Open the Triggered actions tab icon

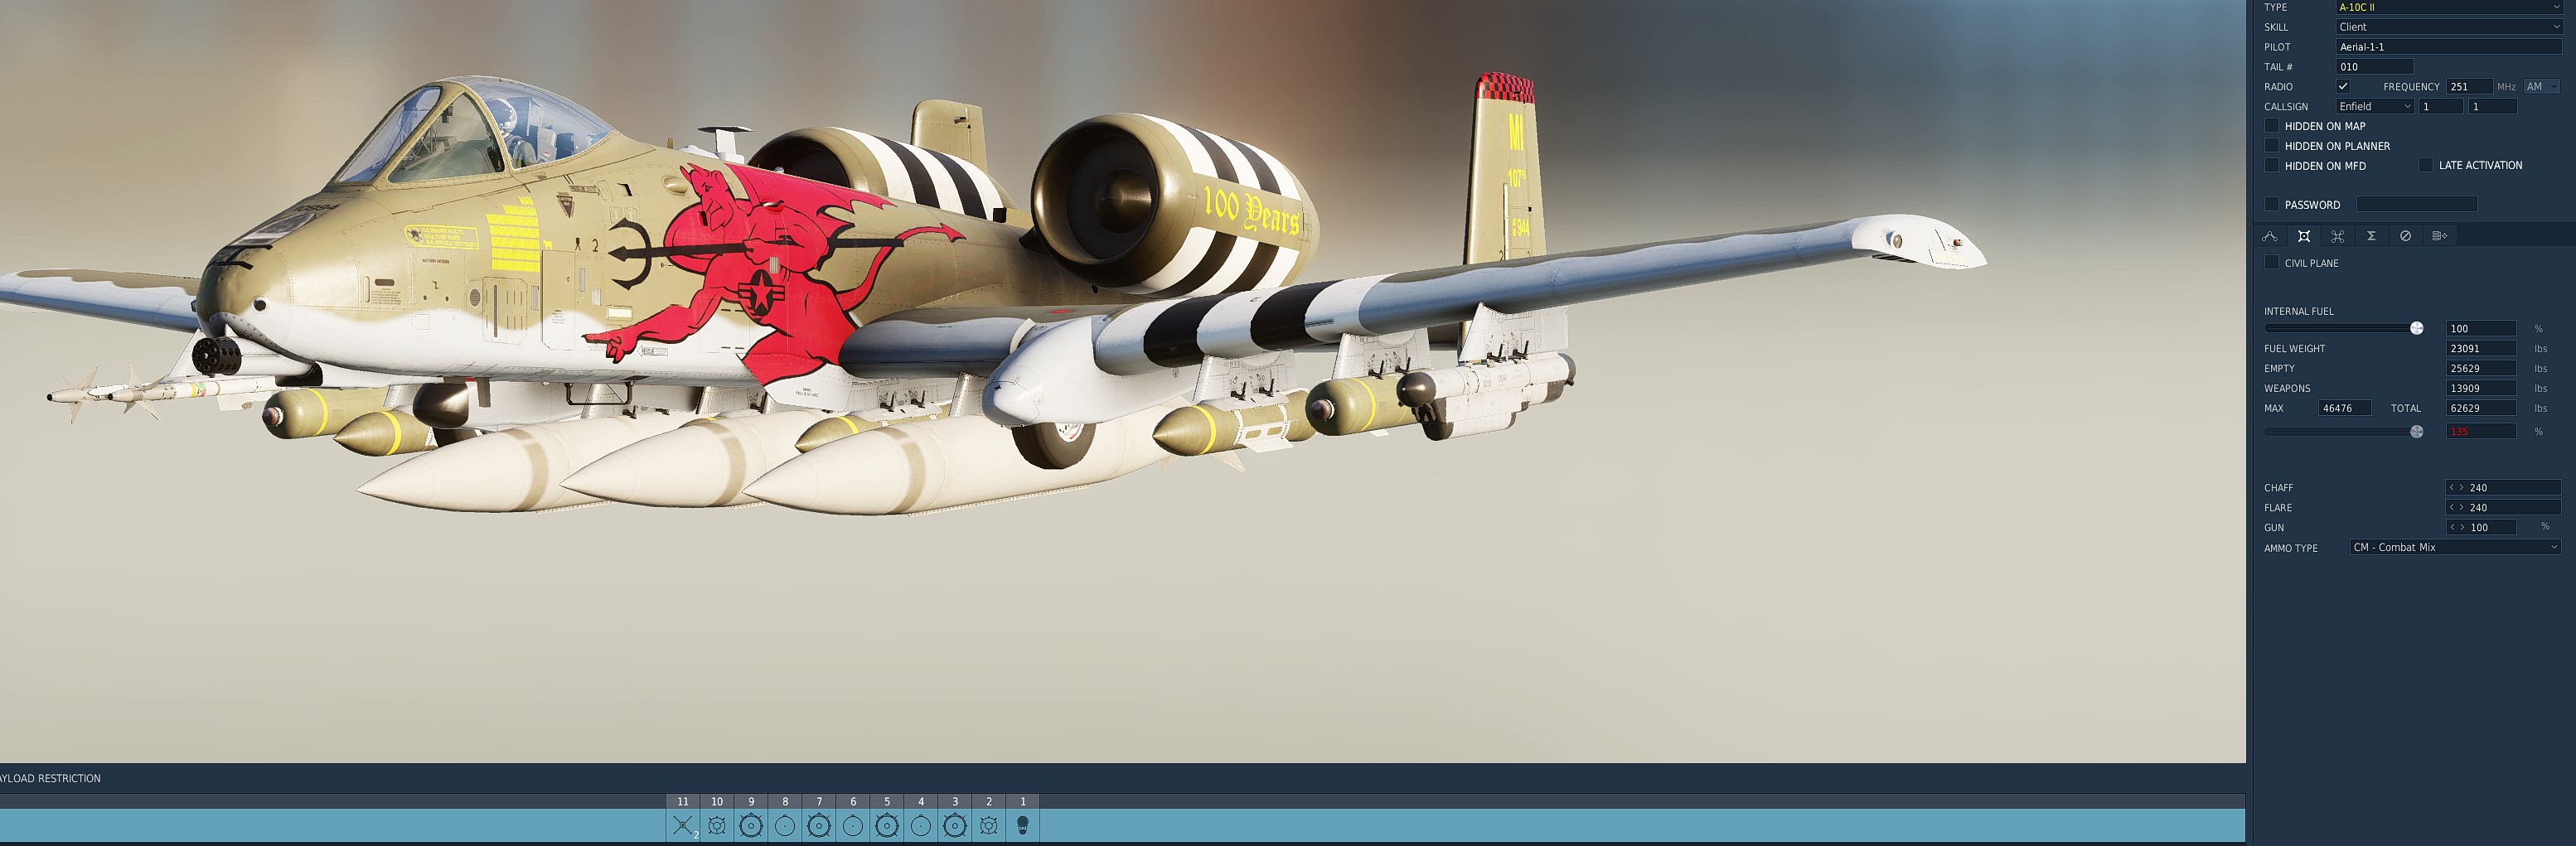coord(2337,236)
